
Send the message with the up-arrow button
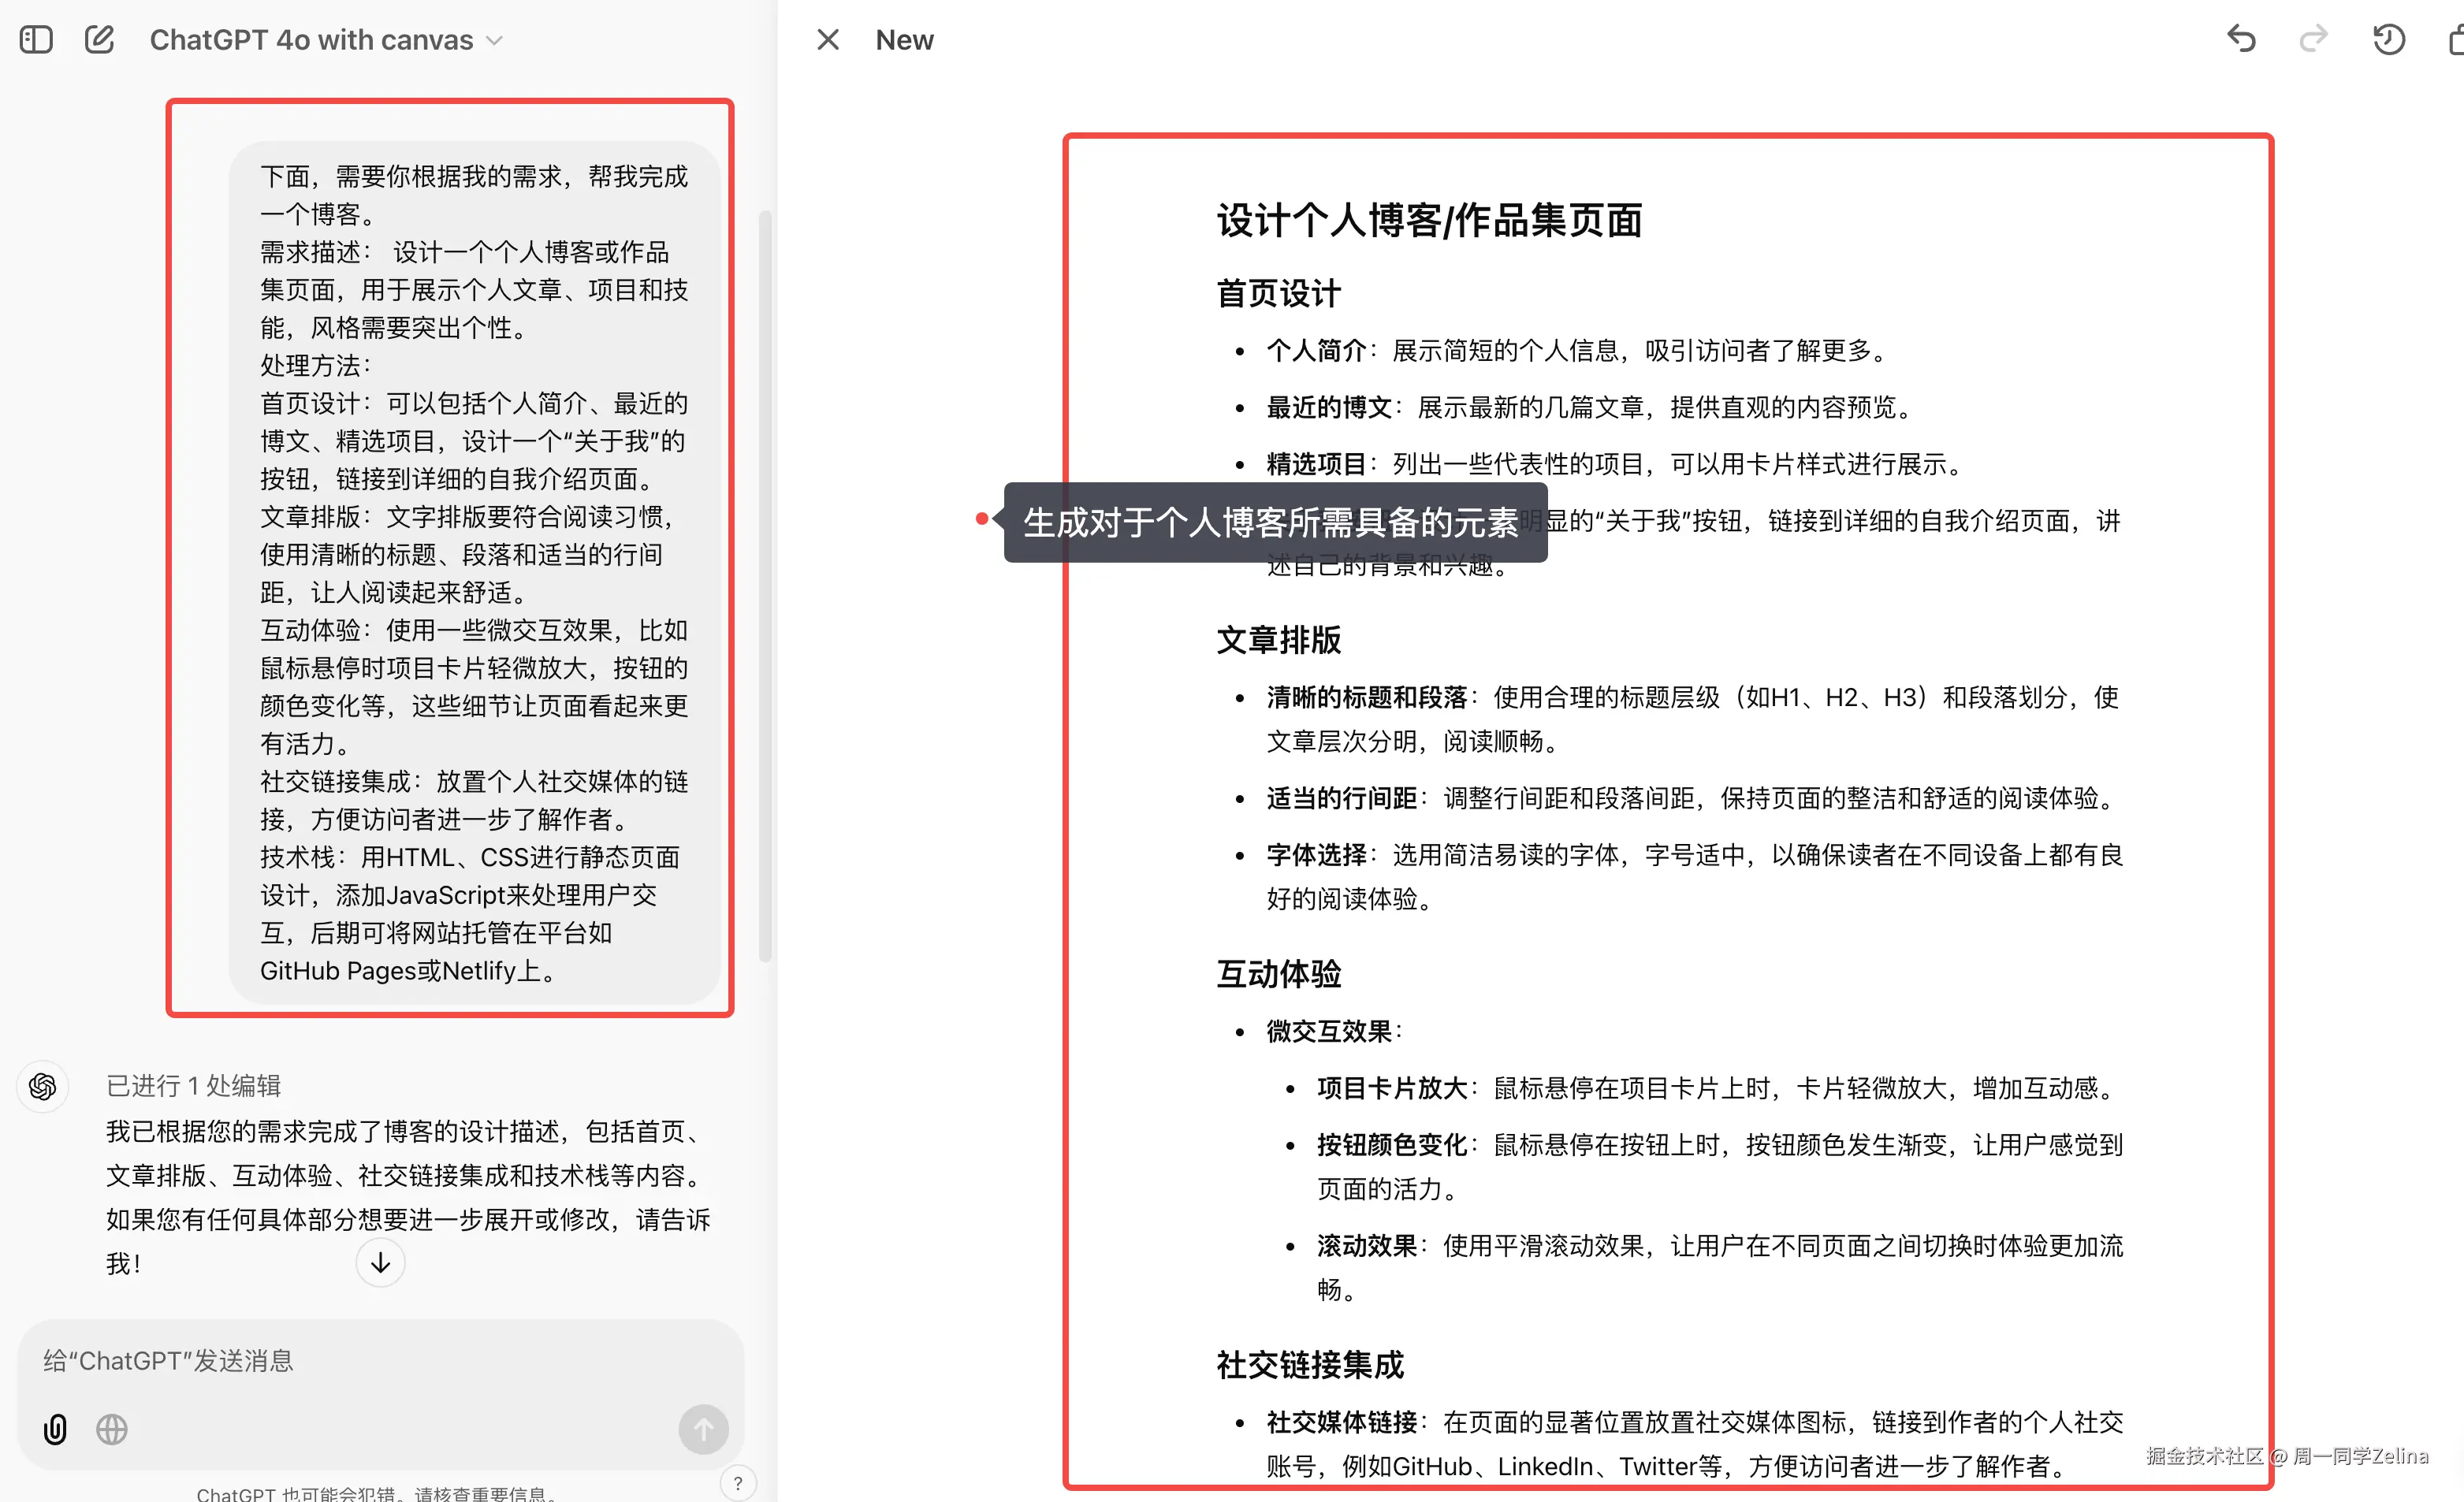point(703,1429)
